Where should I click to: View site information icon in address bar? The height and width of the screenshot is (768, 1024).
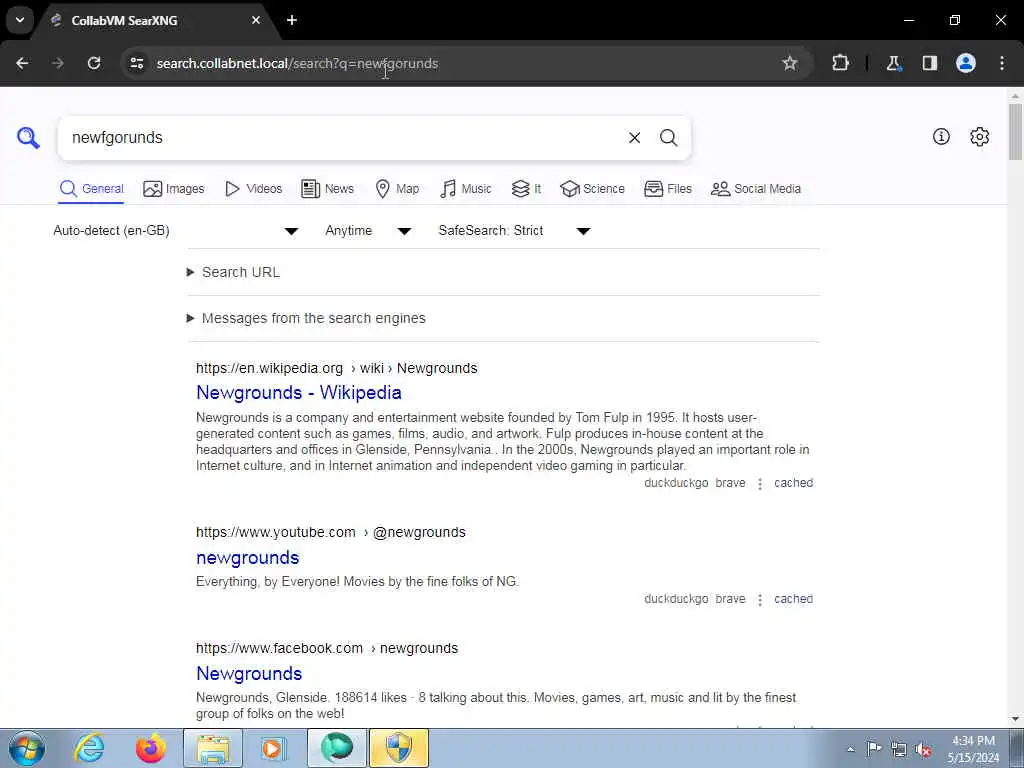pos(136,63)
